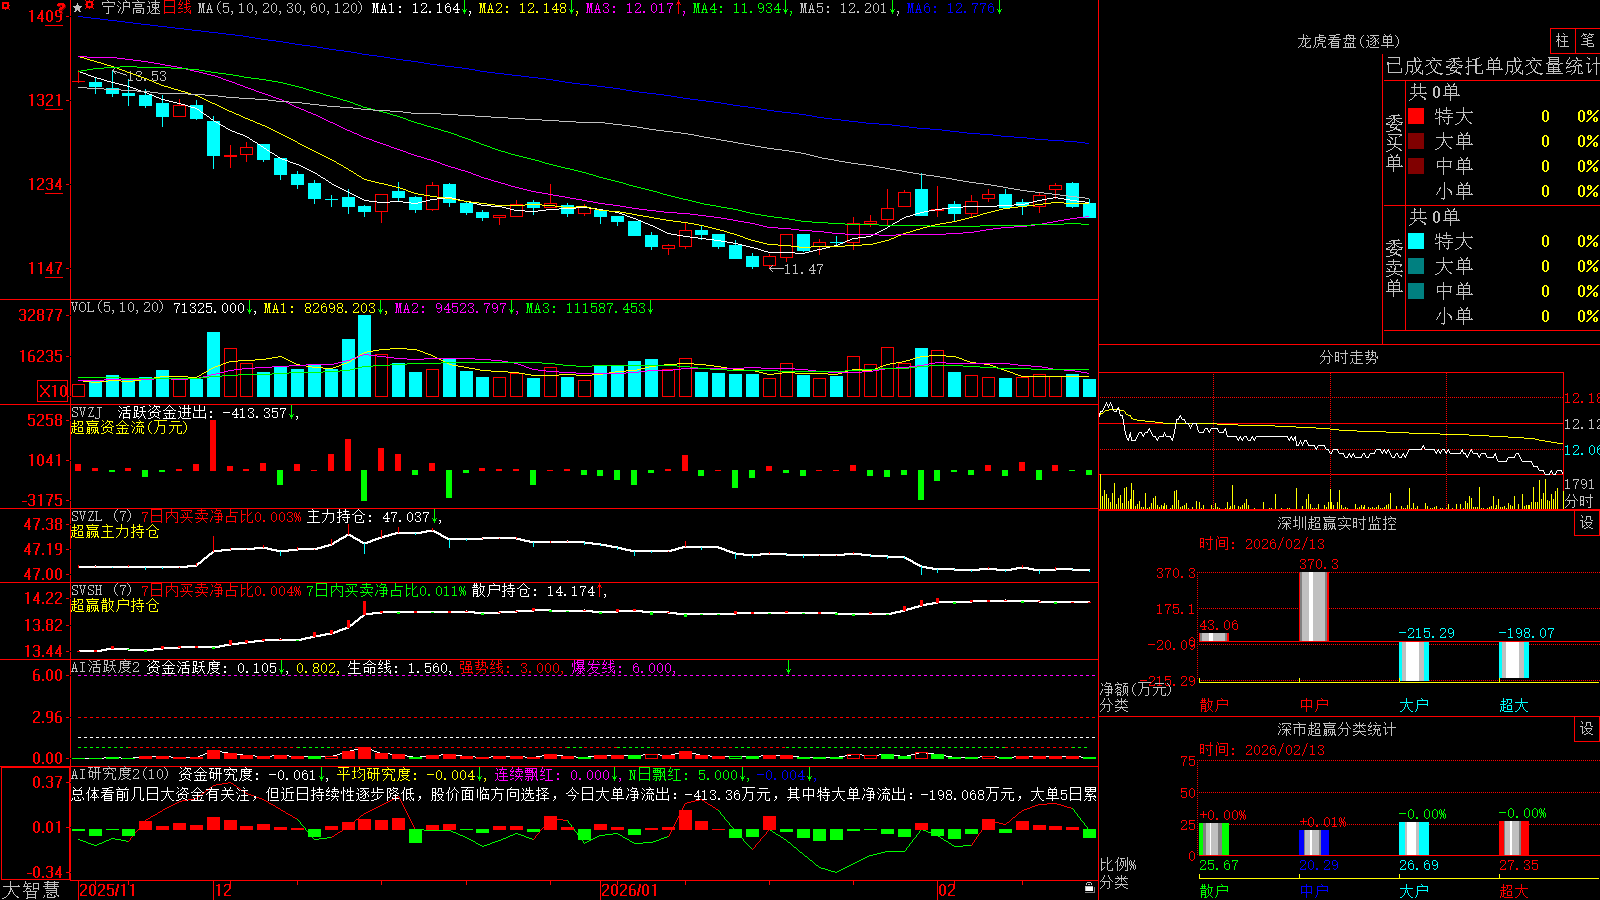Click the 委买单 section label

coord(1394,144)
